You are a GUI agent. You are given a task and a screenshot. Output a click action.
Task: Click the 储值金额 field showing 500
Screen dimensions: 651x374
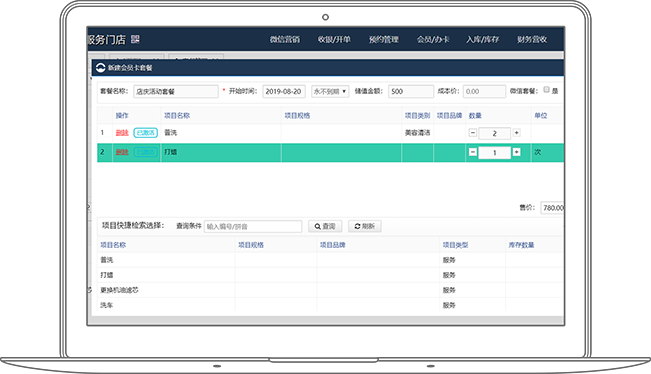(411, 91)
